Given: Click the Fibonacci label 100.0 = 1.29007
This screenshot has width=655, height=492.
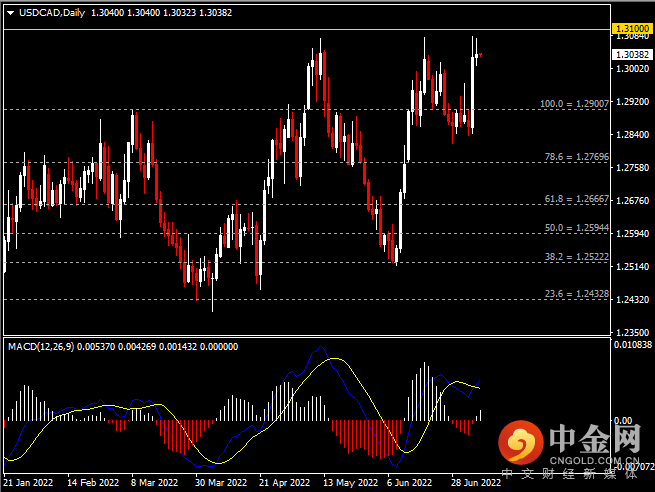Looking at the screenshot, I should (574, 104).
